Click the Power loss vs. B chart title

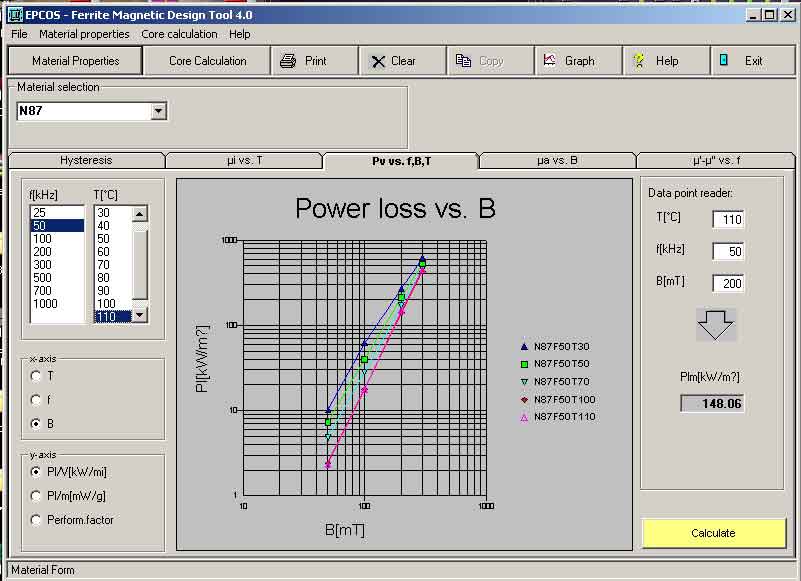[x=395, y=208]
